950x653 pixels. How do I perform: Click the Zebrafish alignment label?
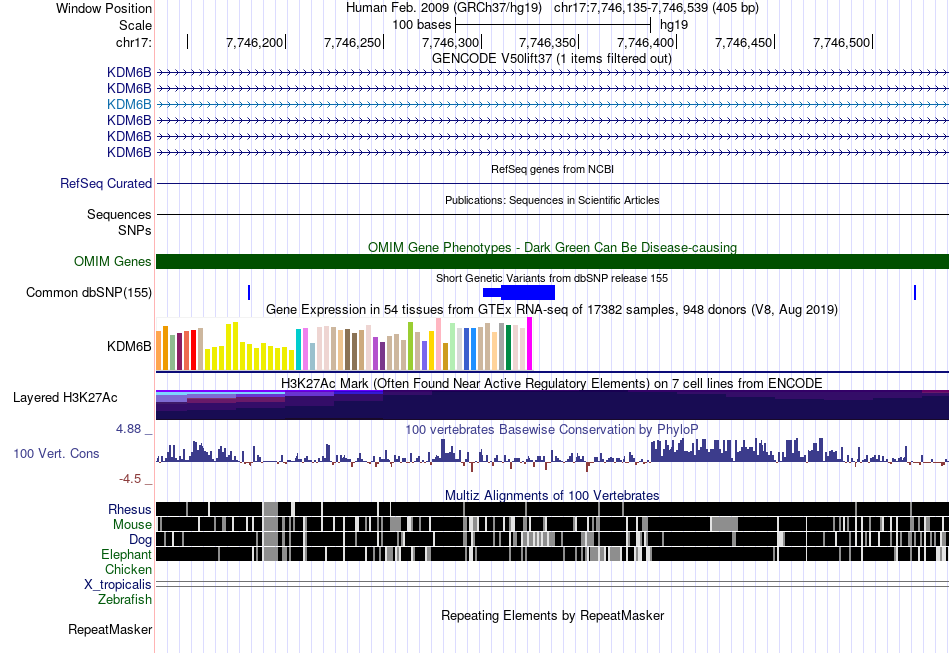(125, 600)
